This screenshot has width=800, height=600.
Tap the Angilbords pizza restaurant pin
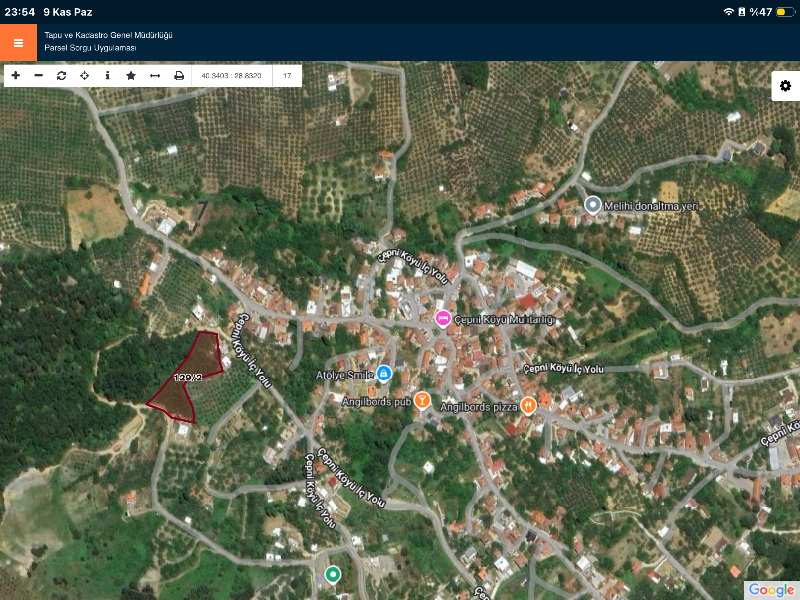[x=529, y=405]
